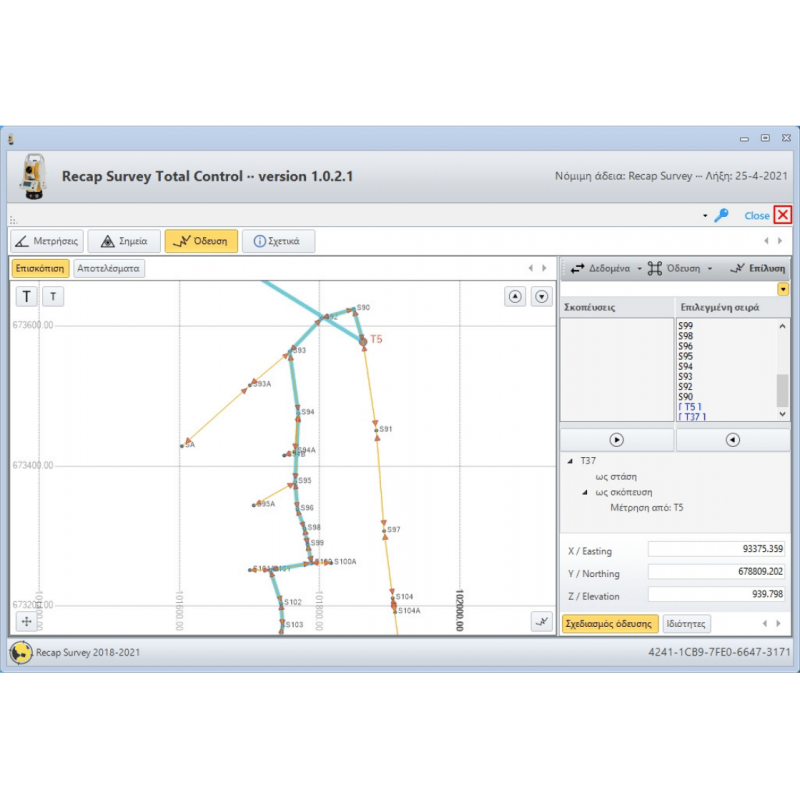Open the Σημεία tab

pyautogui.click(x=124, y=241)
